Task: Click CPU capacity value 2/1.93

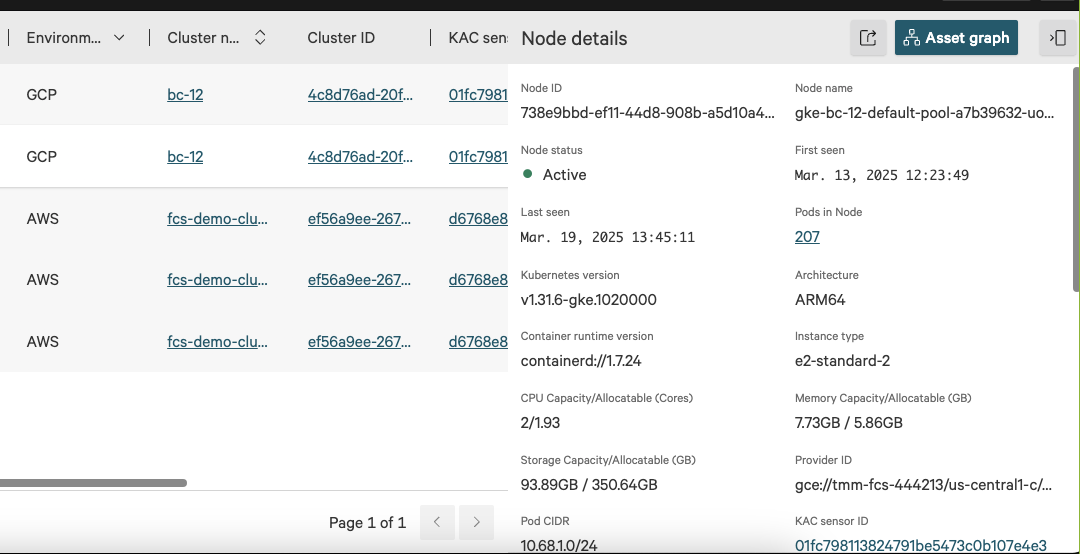Action: pos(540,423)
